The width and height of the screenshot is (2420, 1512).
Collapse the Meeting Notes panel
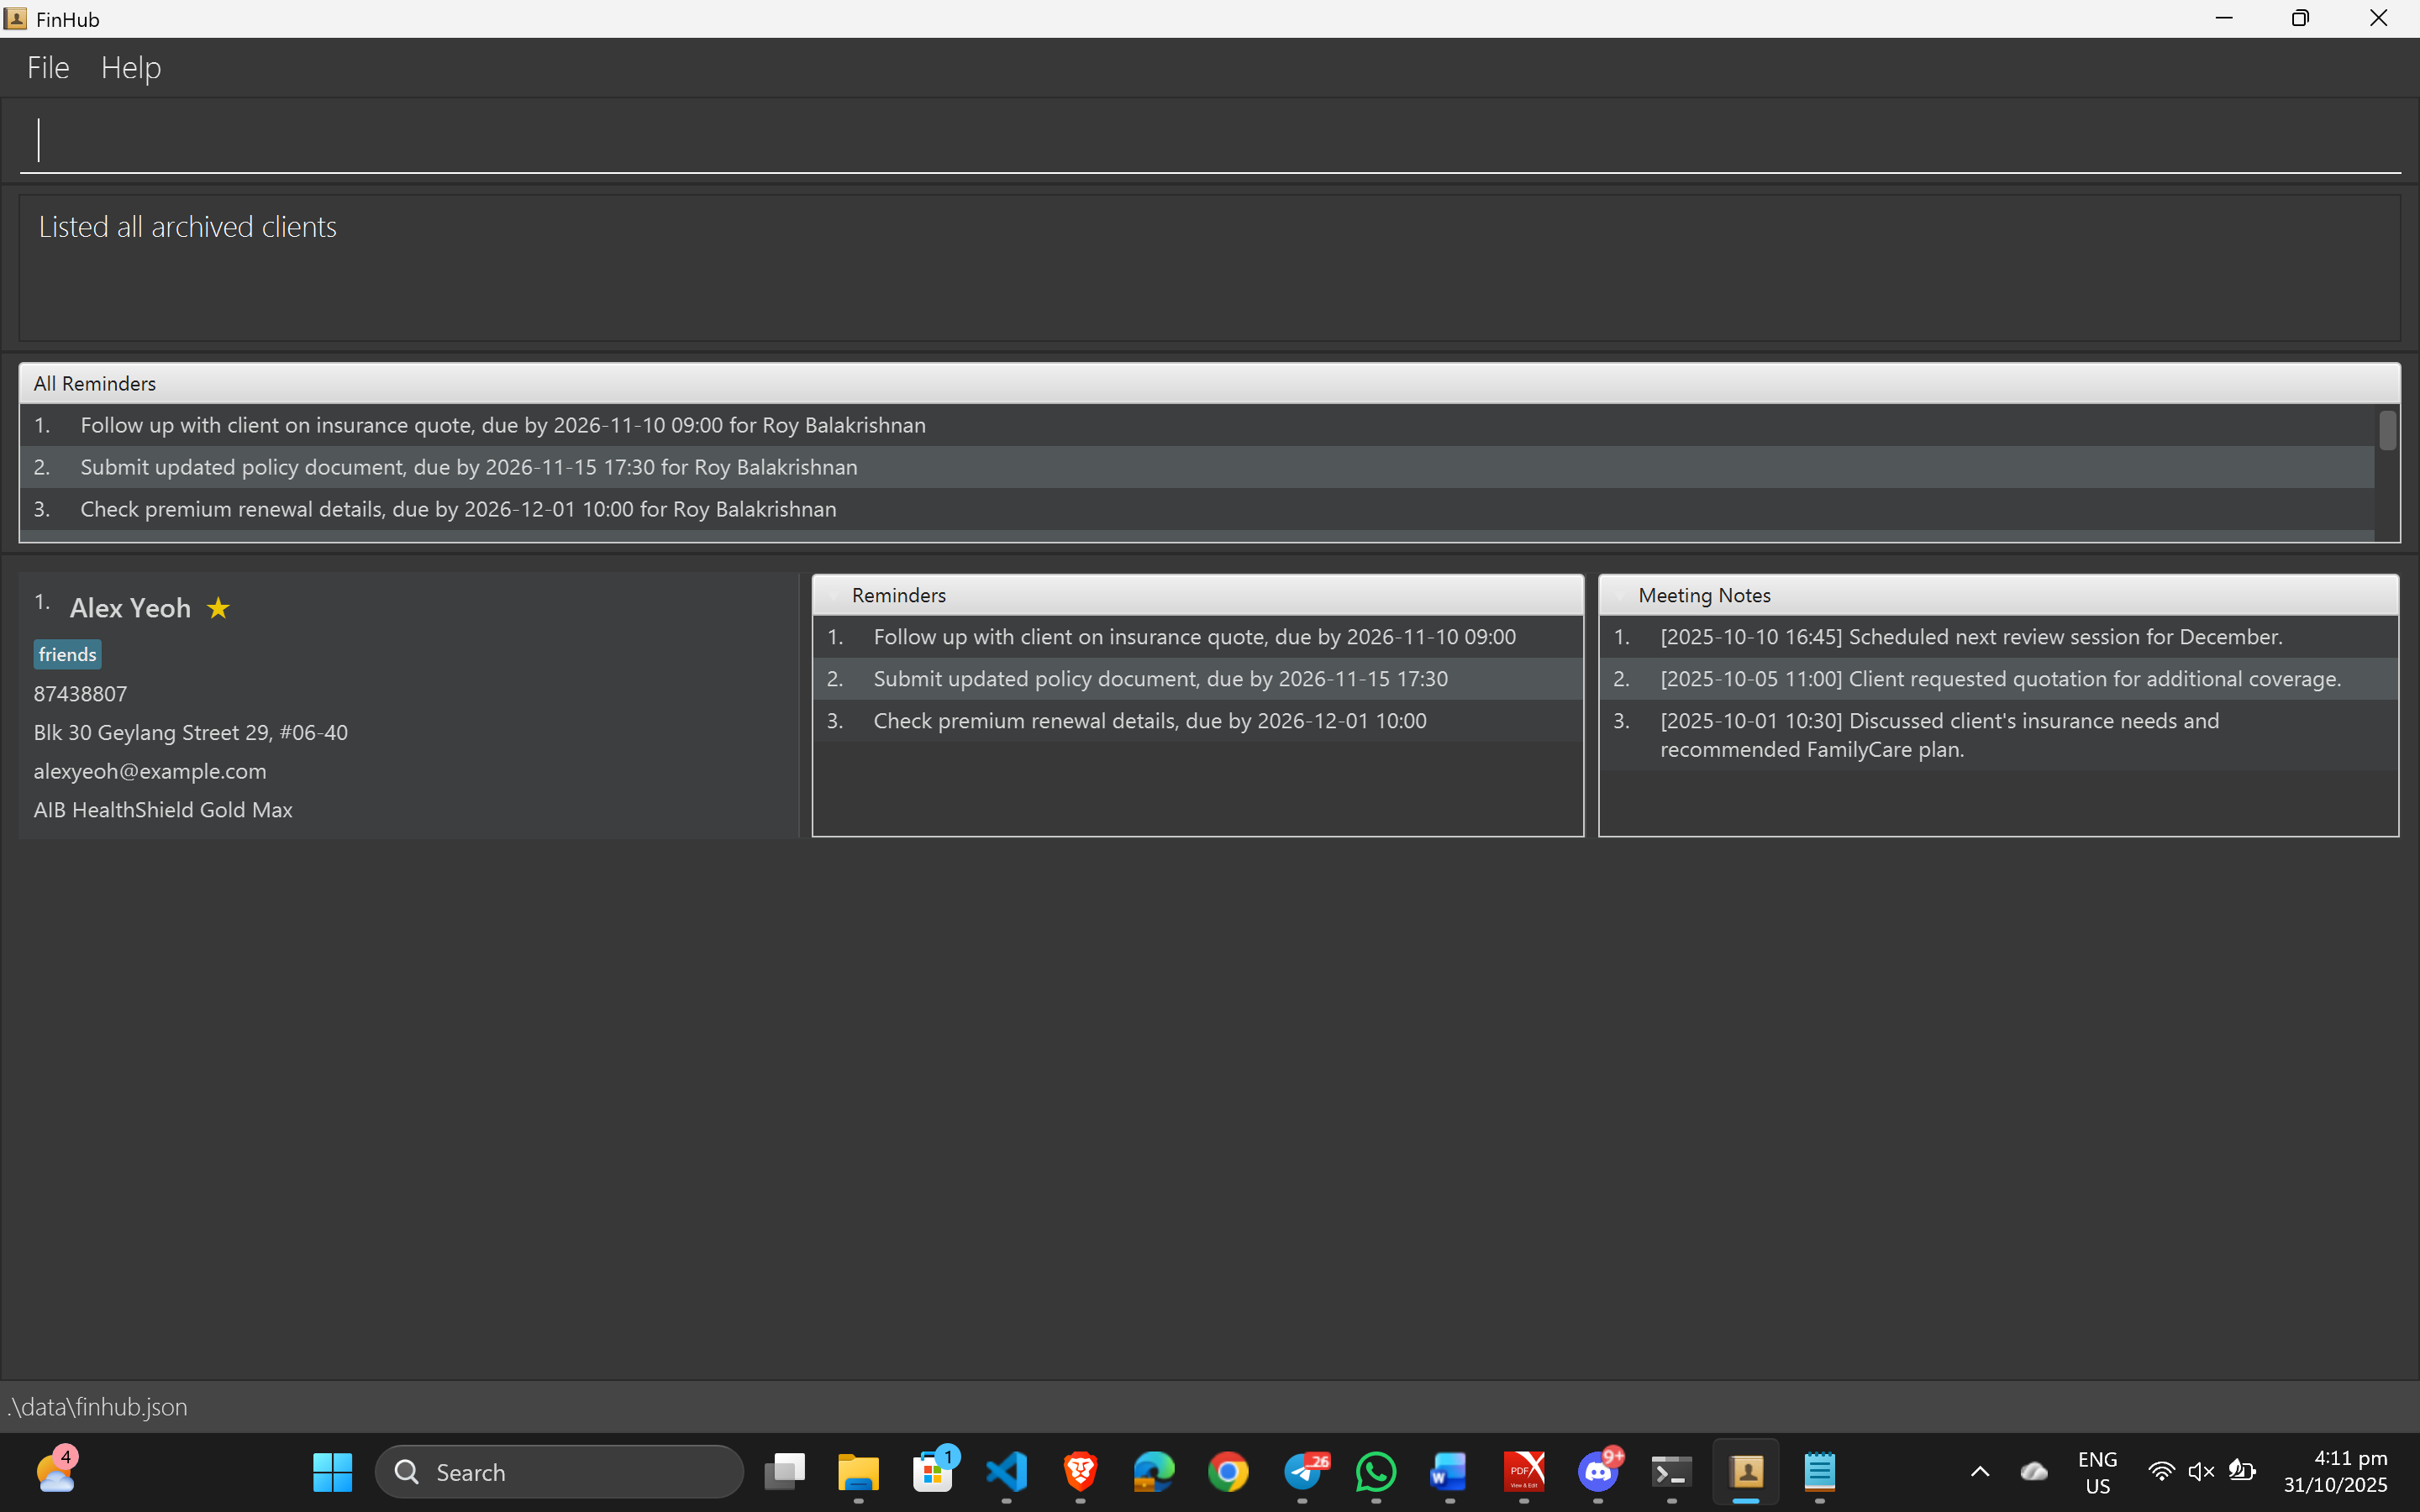[x=1620, y=596]
